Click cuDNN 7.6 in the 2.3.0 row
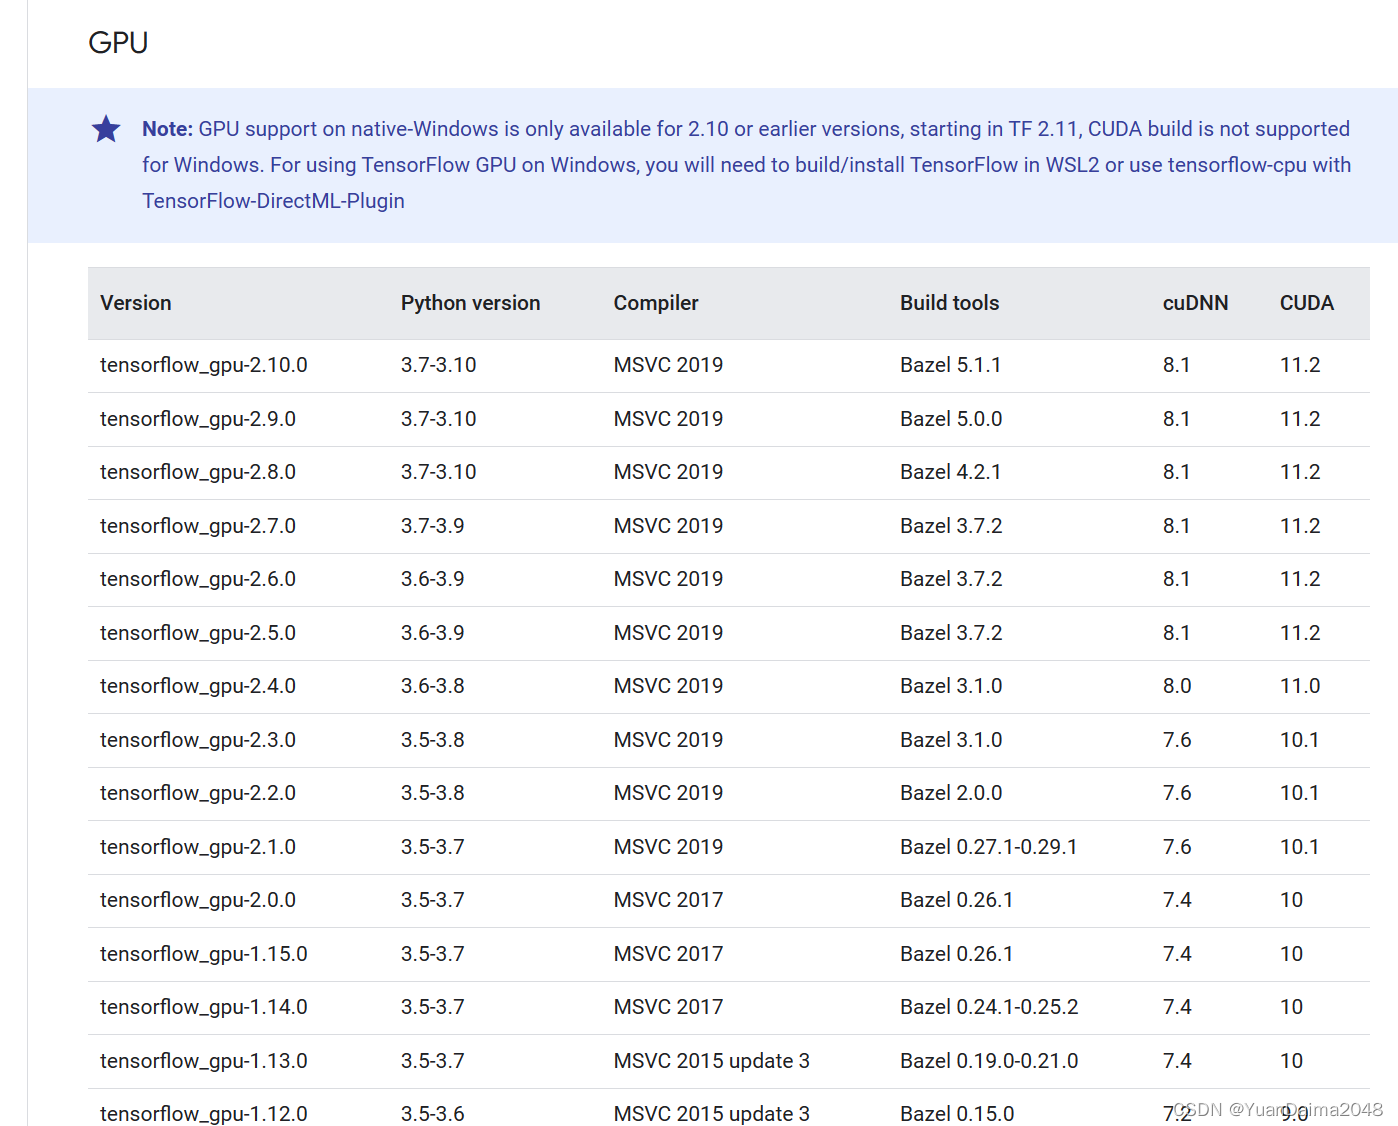This screenshot has height=1126, width=1398. 1177,740
